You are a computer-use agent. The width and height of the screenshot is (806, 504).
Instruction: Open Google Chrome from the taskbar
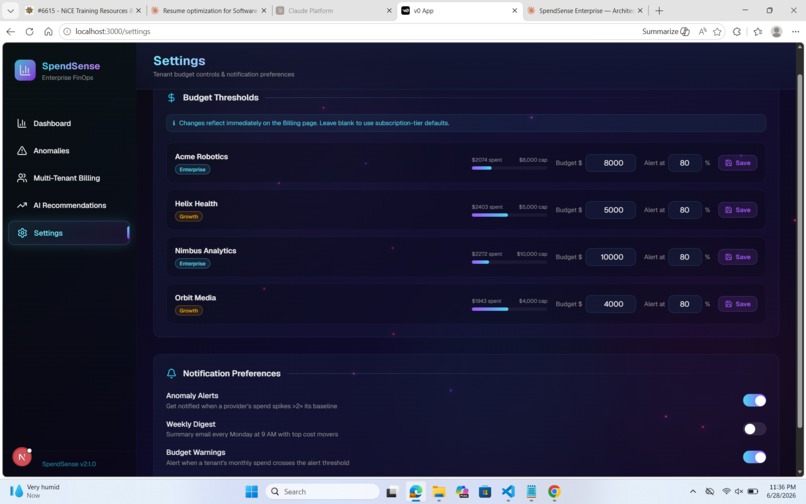554,492
